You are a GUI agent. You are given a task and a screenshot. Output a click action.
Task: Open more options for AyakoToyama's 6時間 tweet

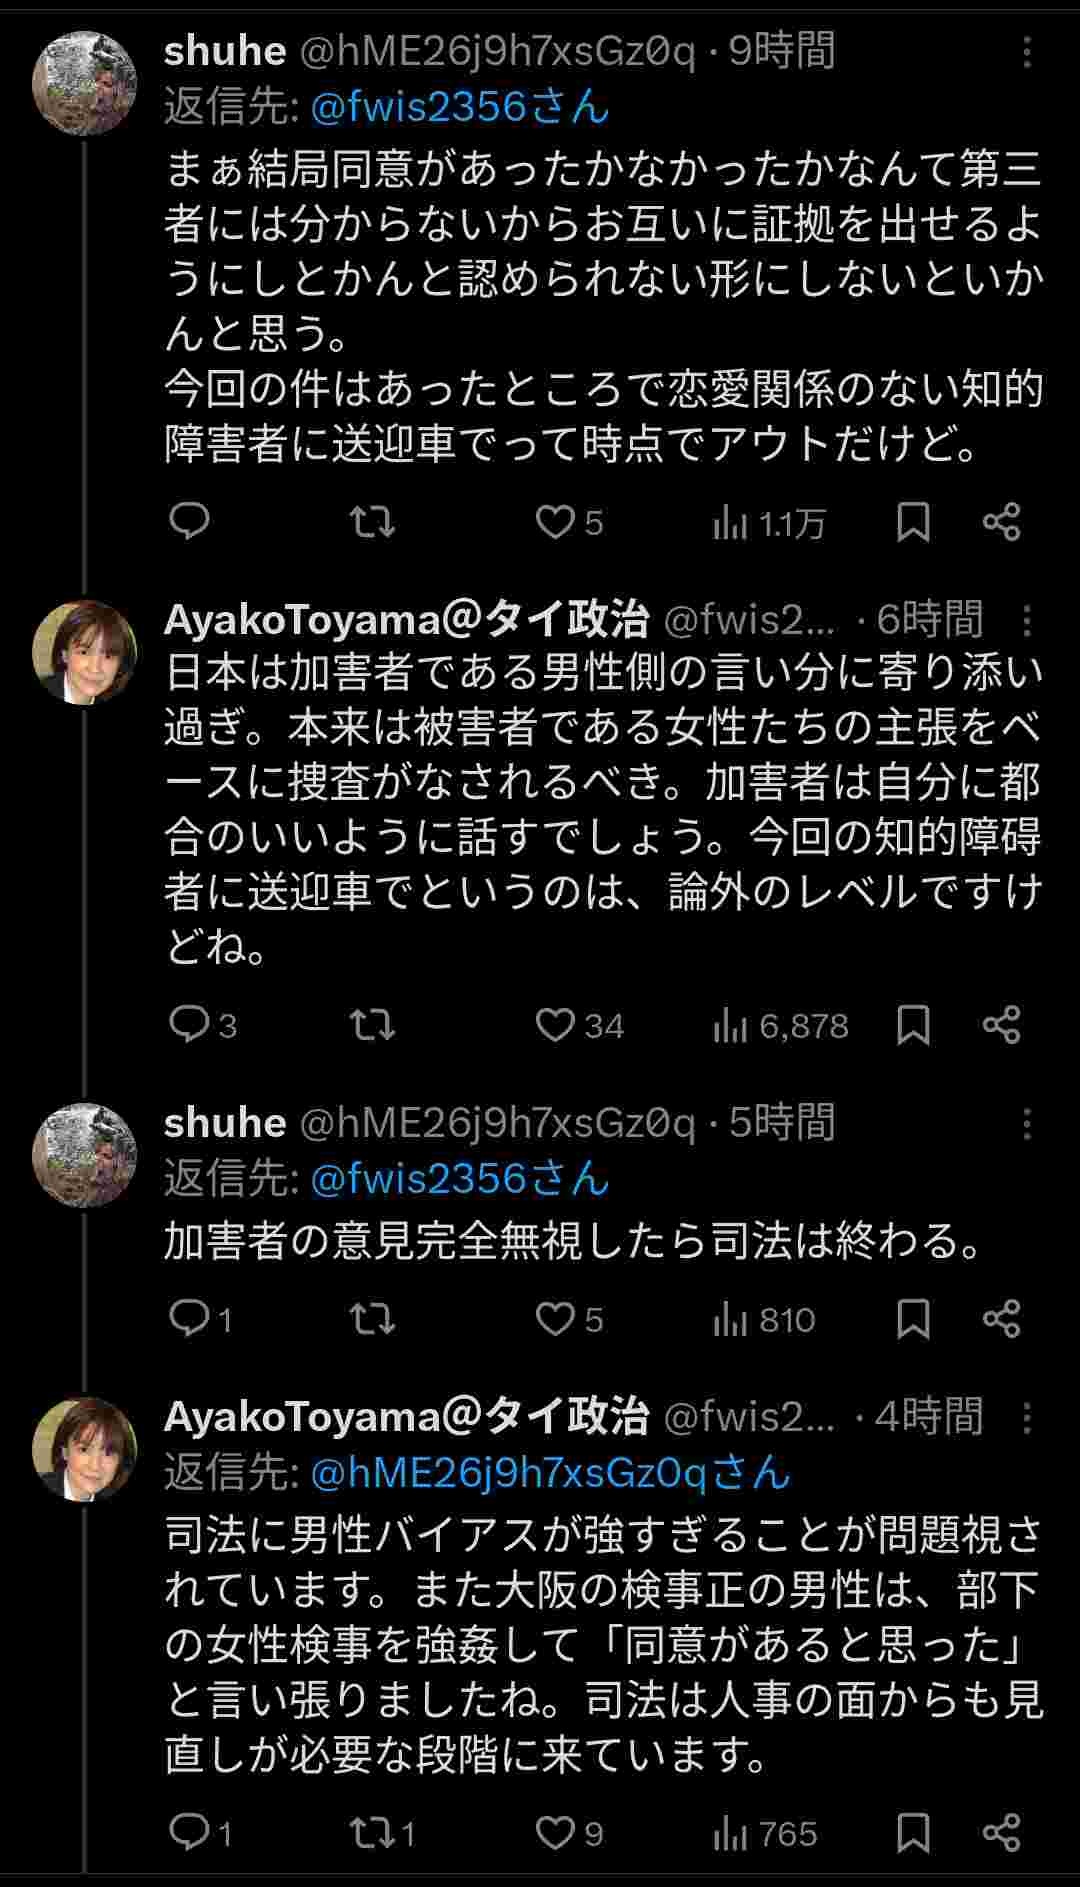[x=1027, y=621]
